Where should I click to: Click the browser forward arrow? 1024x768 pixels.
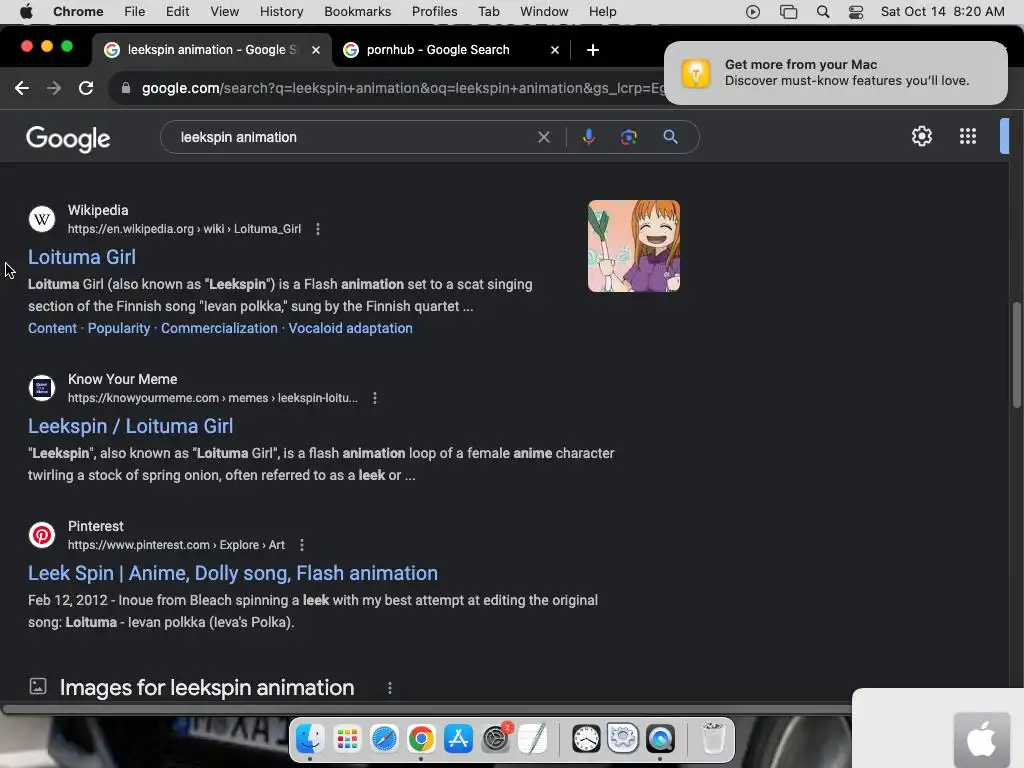click(54, 88)
